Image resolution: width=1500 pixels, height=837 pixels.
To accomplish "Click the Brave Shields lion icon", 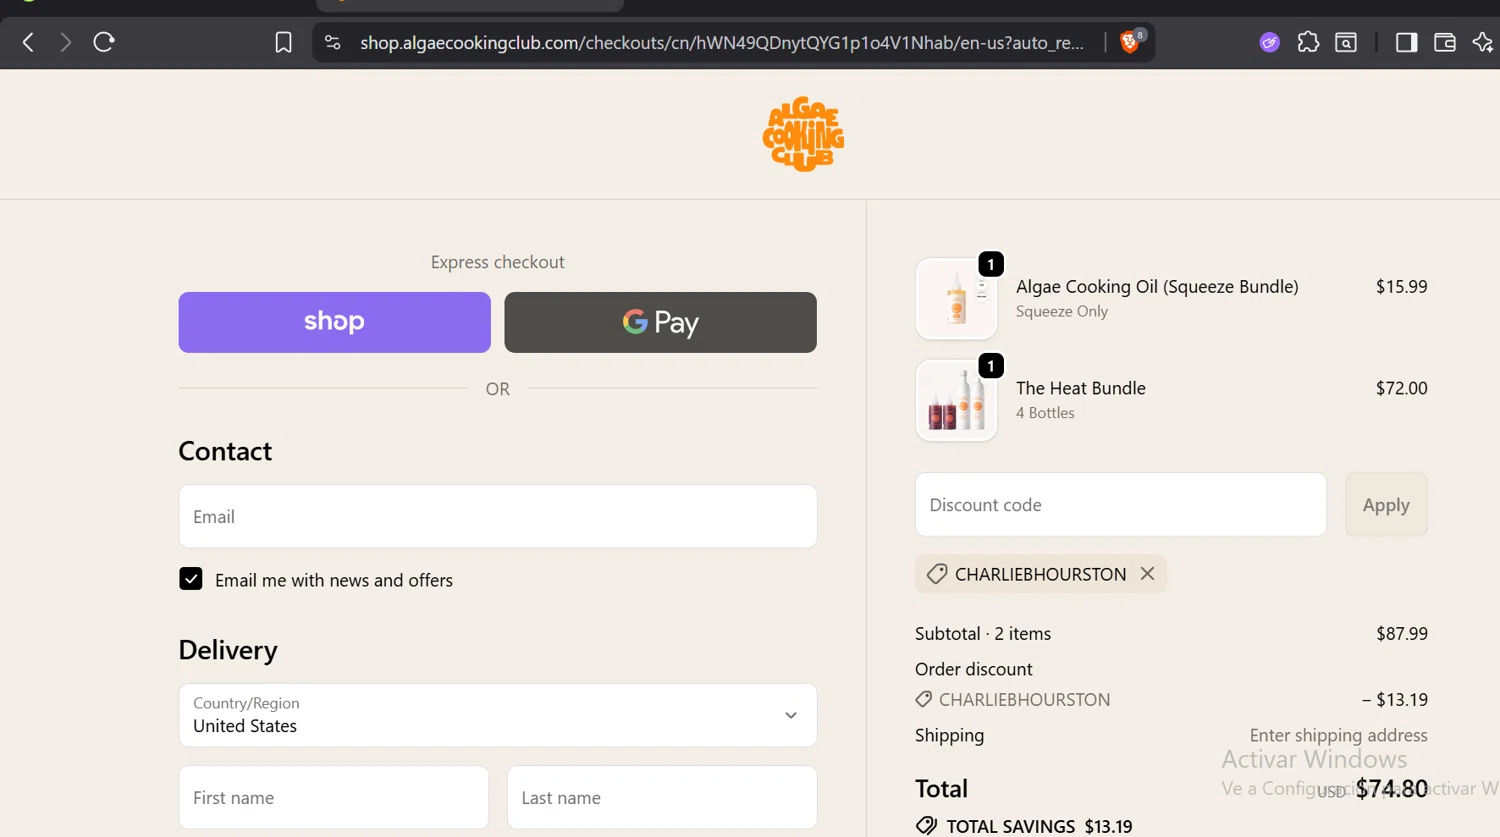I will point(1130,42).
